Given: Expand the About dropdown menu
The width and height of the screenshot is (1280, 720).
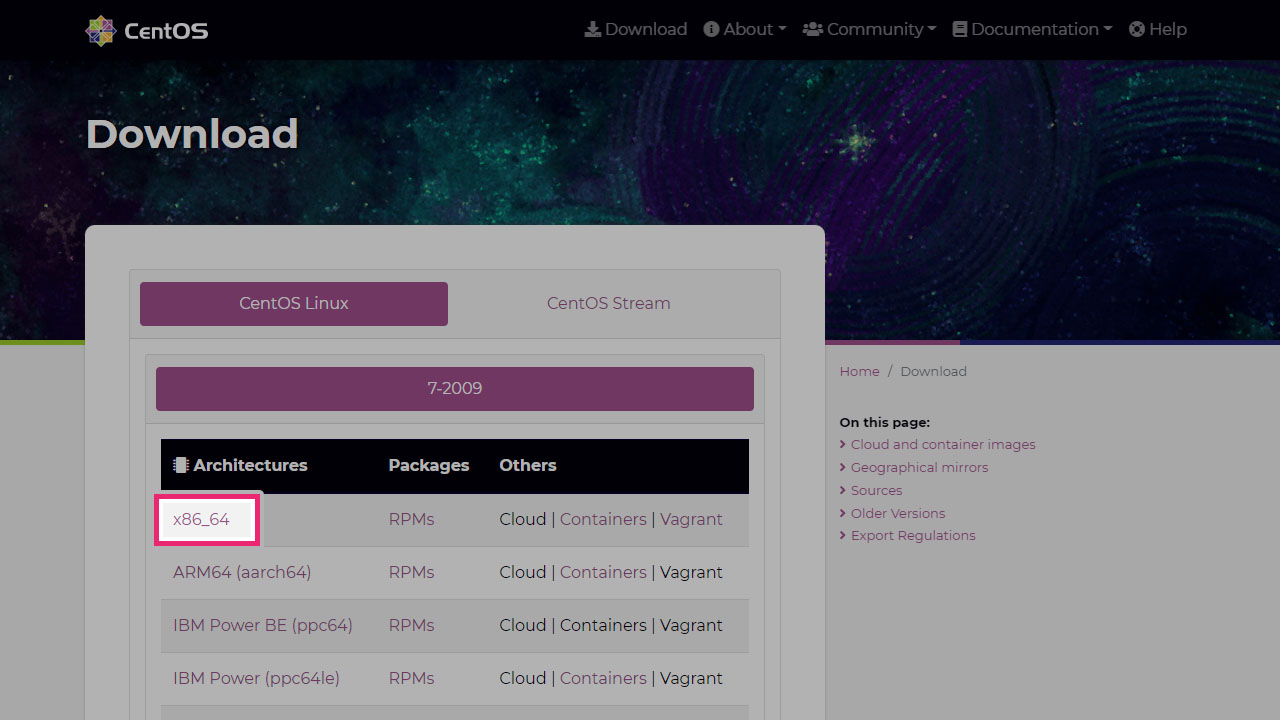Looking at the screenshot, I should (x=745, y=29).
